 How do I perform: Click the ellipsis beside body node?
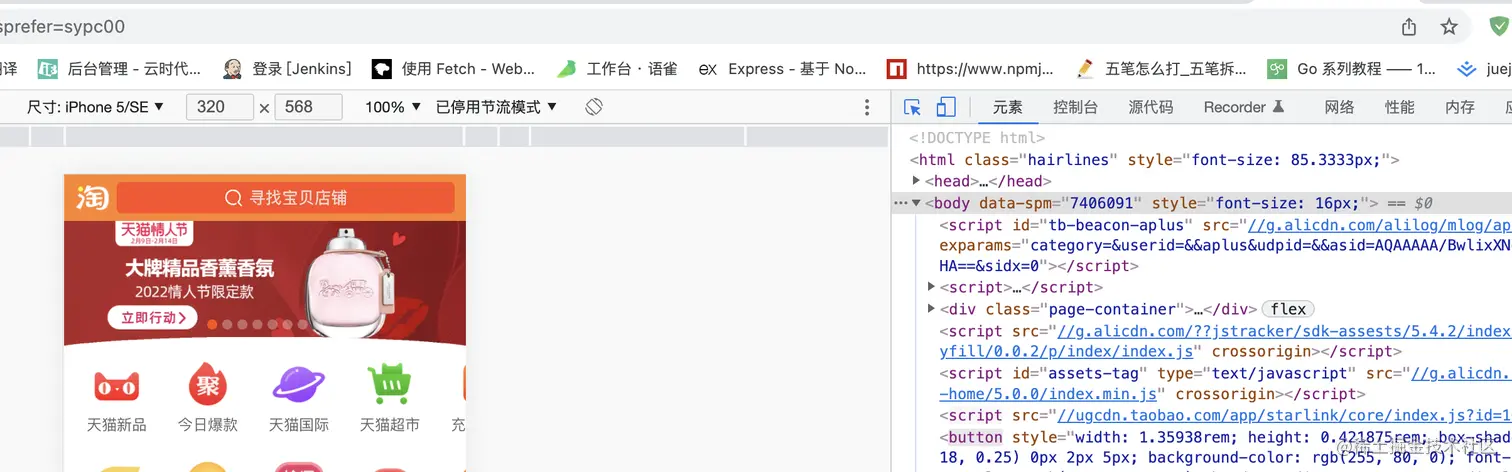coord(901,203)
